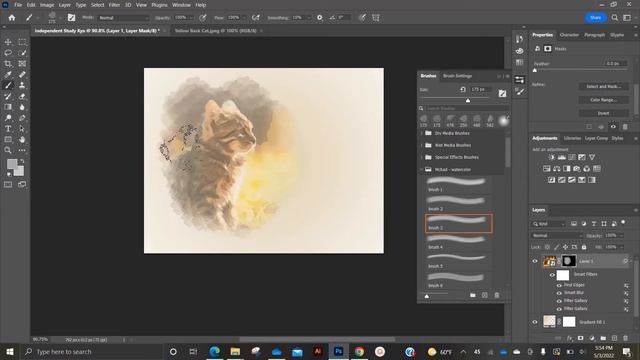Open the layer blend mode Normal dropdown

[x=557, y=236]
